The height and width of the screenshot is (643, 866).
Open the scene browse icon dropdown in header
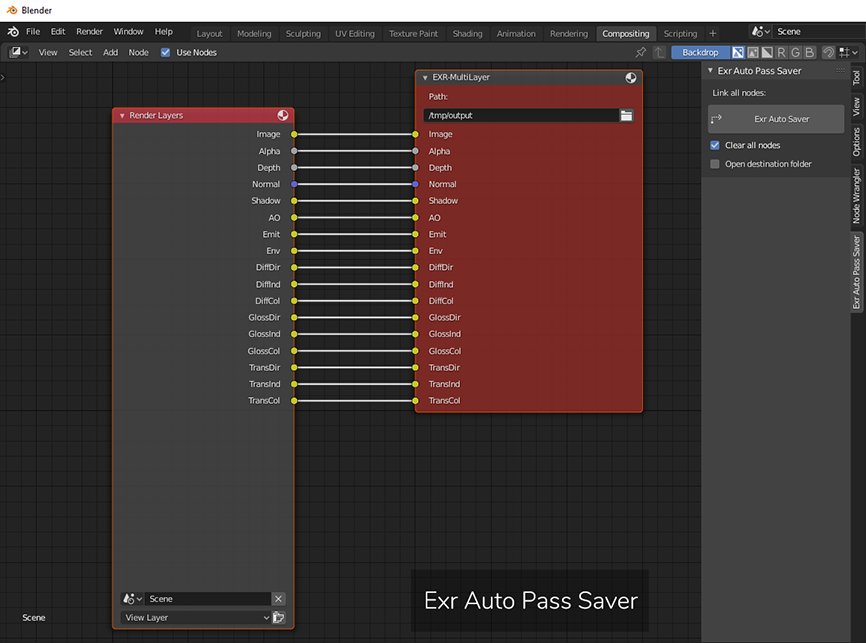tap(761, 31)
